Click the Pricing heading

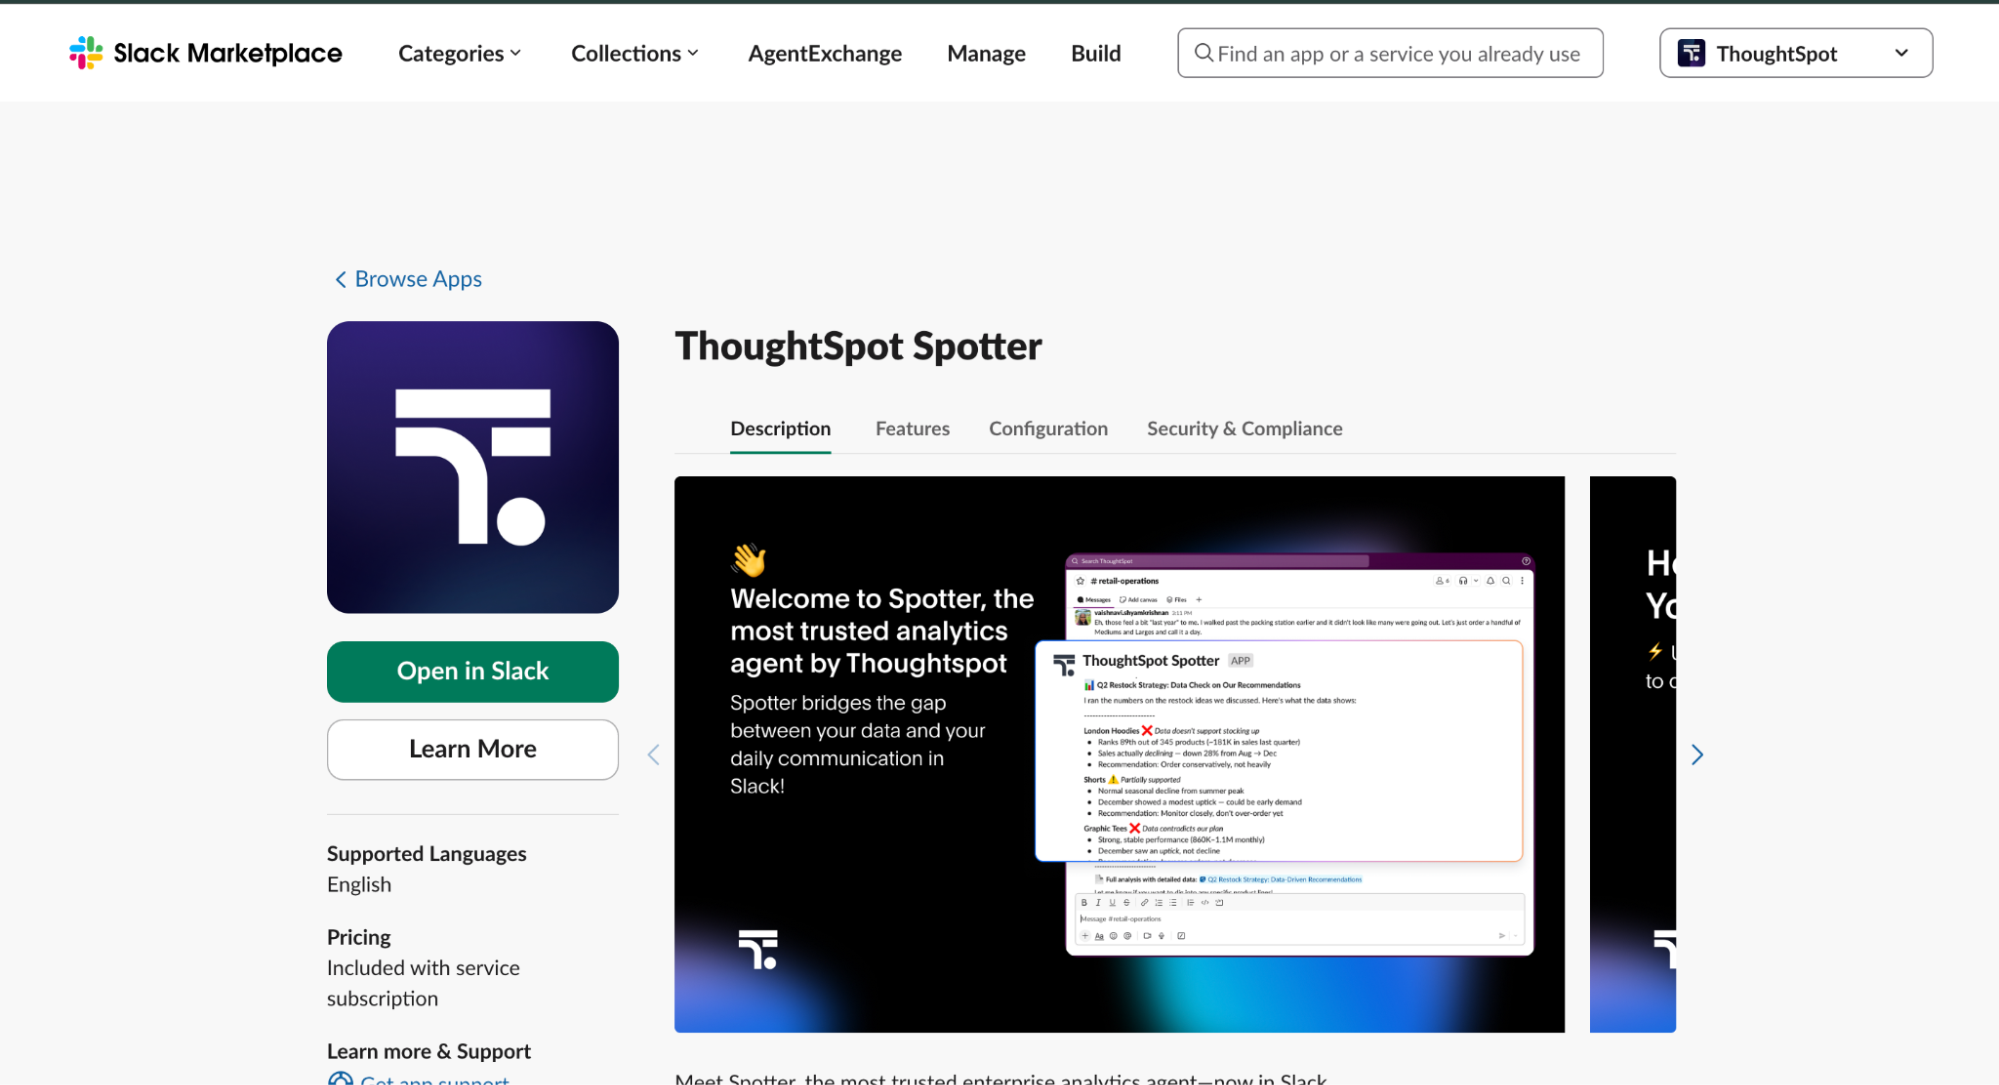coord(358,937)
